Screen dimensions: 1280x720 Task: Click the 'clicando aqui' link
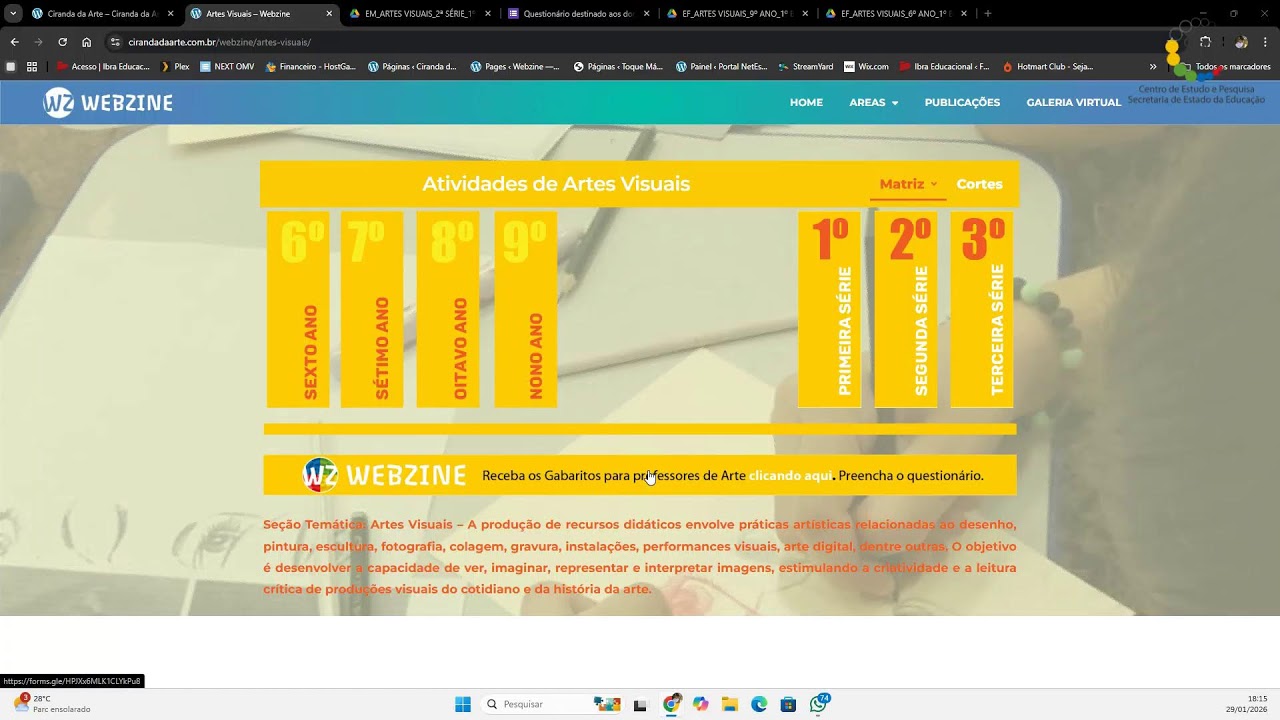pyautogui.click(x=790, y=476)
